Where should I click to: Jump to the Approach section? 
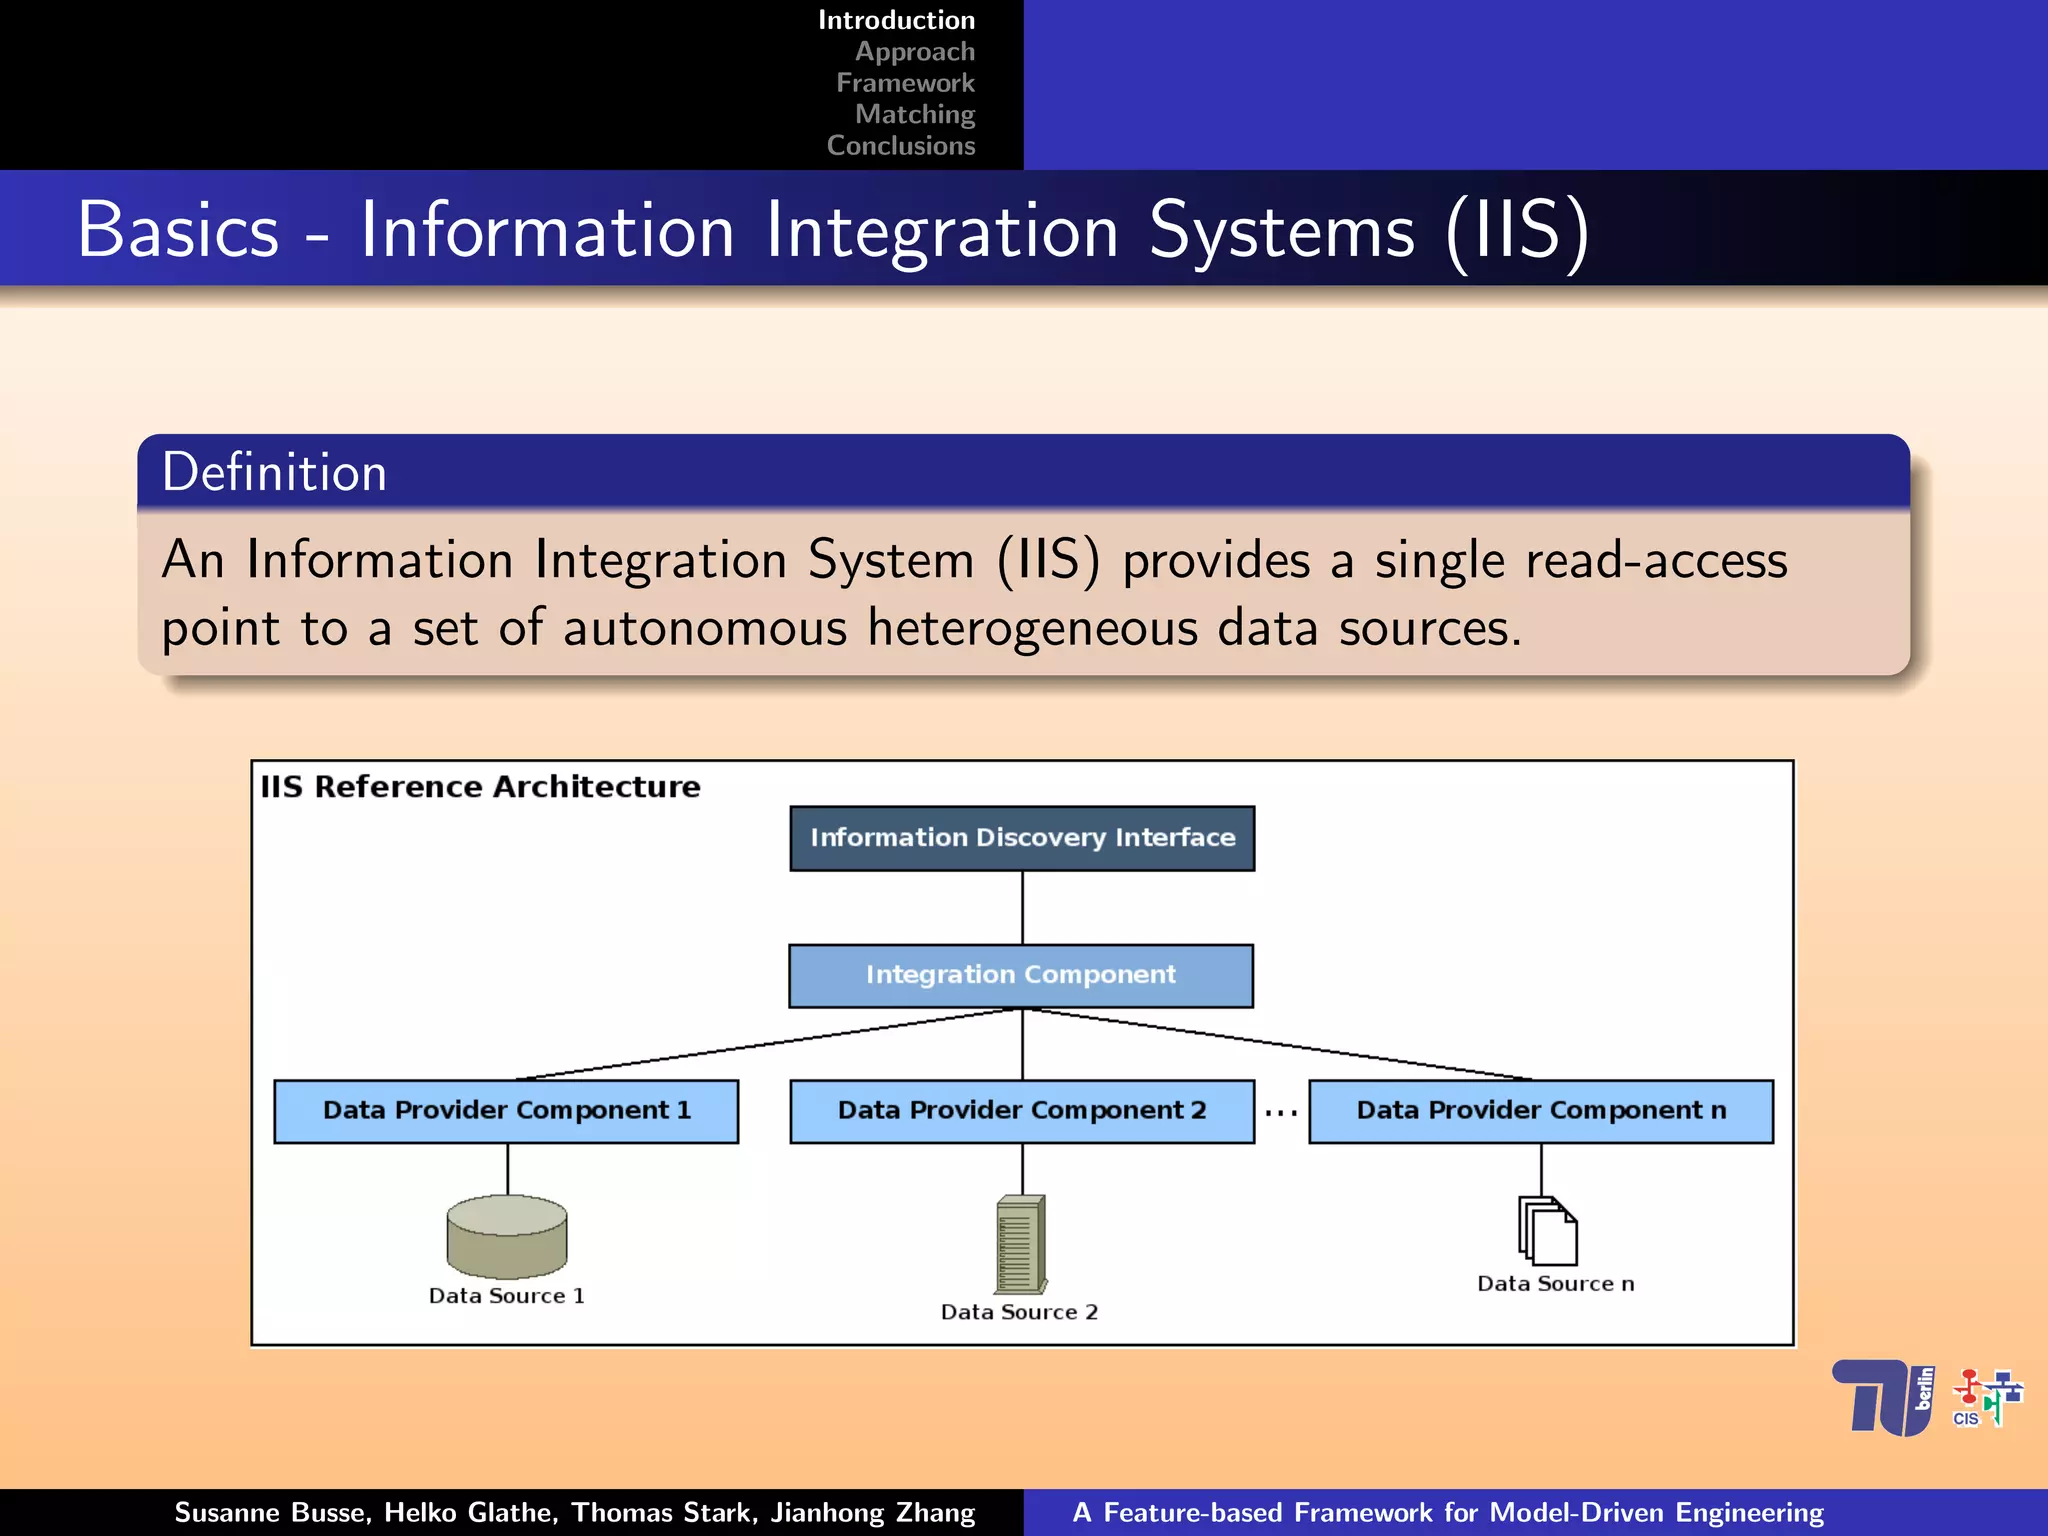point(914,52)
